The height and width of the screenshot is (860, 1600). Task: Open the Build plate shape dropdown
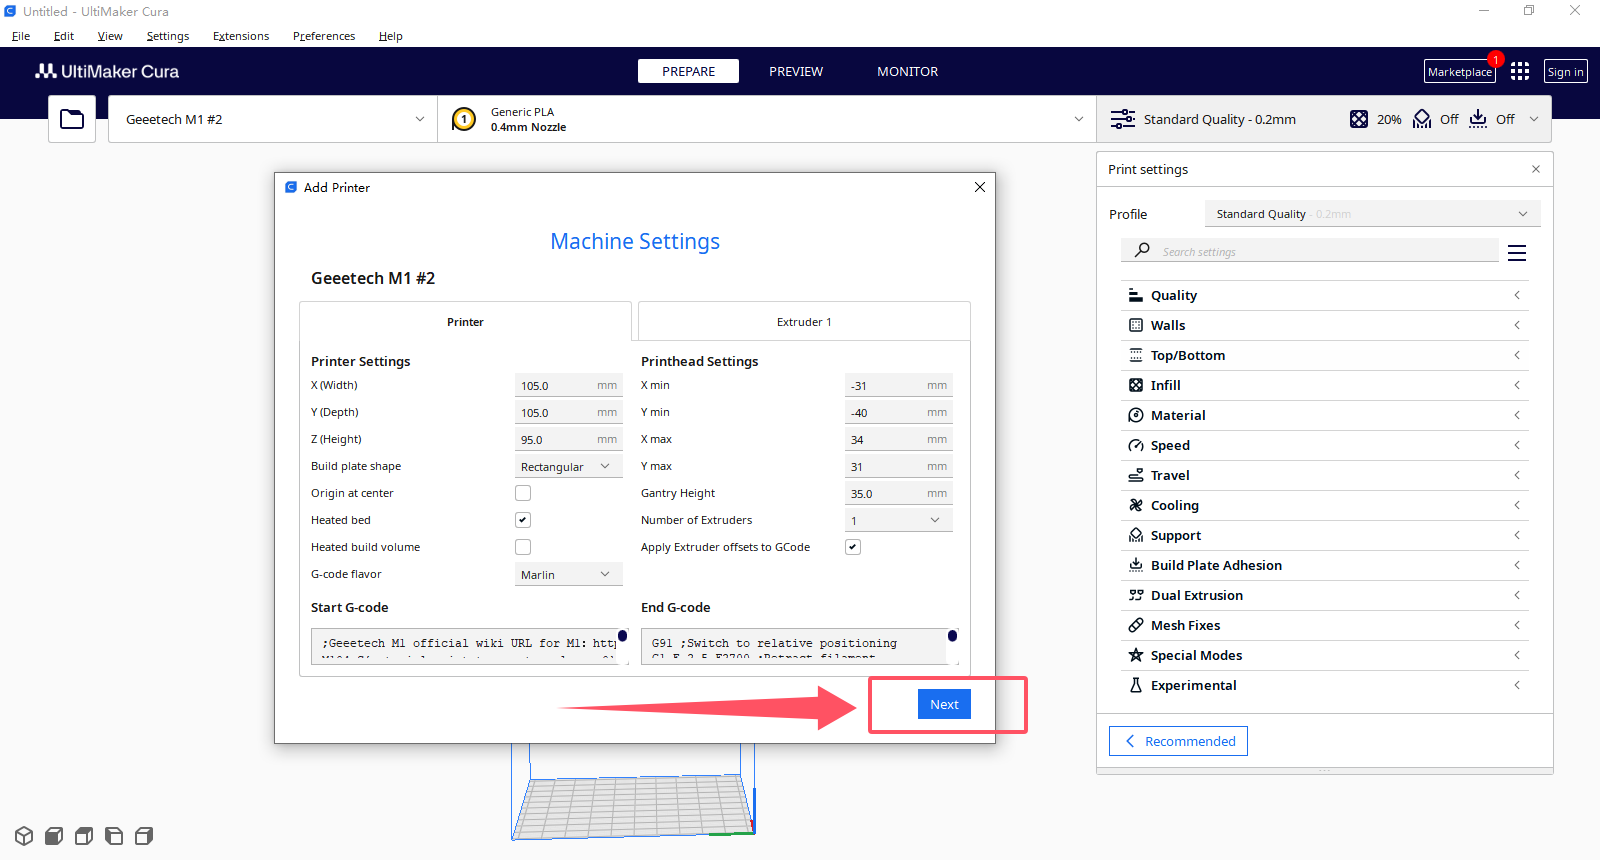(568, 467)
